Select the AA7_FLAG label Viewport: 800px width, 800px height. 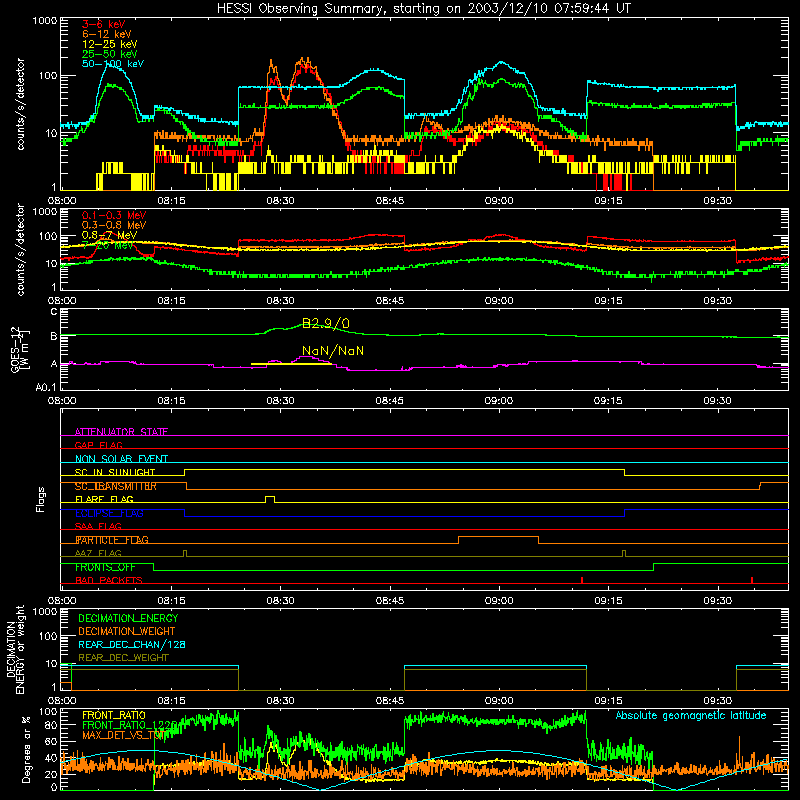98,553
